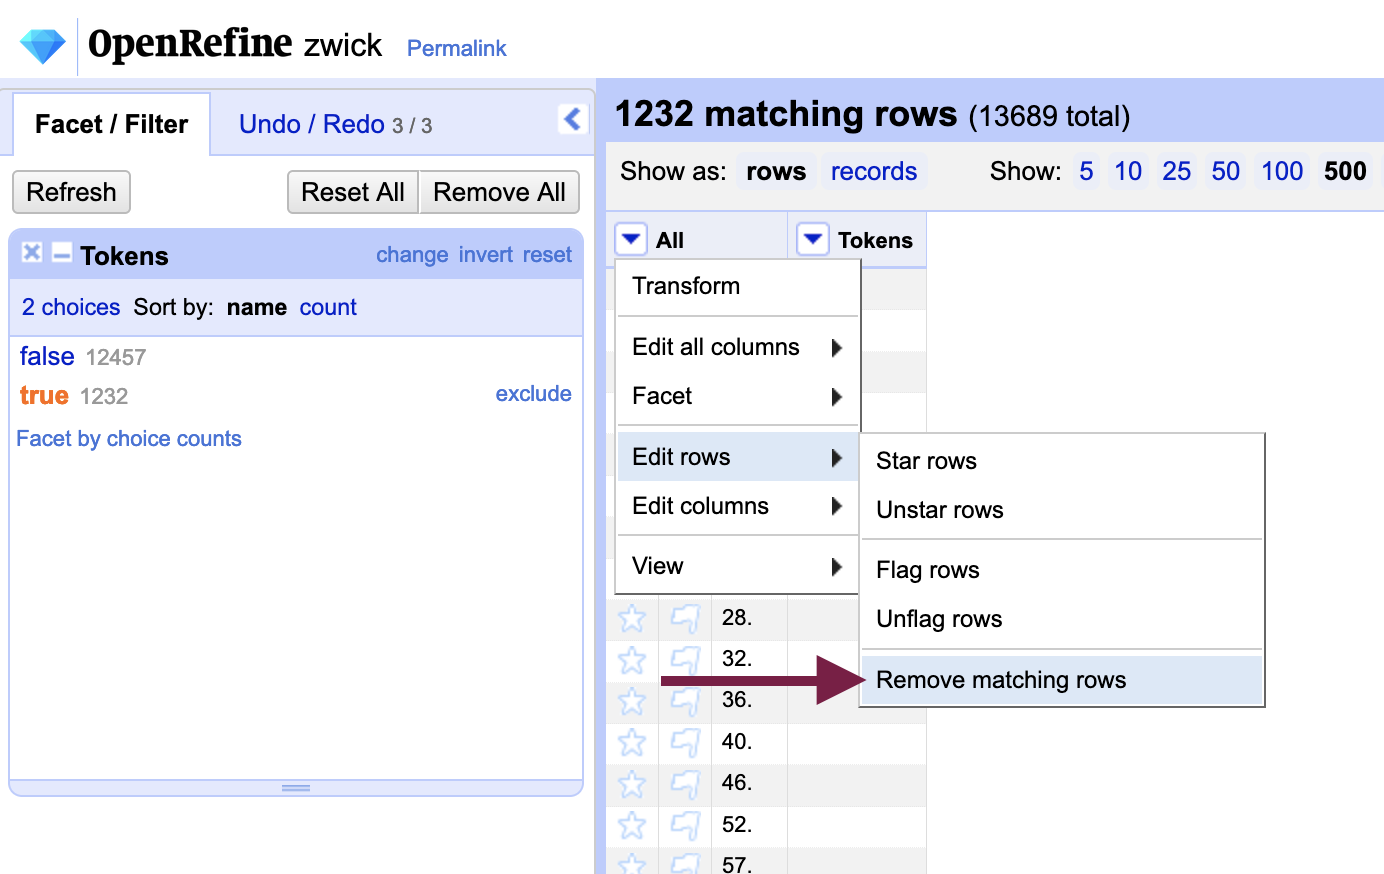
Task: Show 5 rows per page
Action: (x=1086, y=171)
